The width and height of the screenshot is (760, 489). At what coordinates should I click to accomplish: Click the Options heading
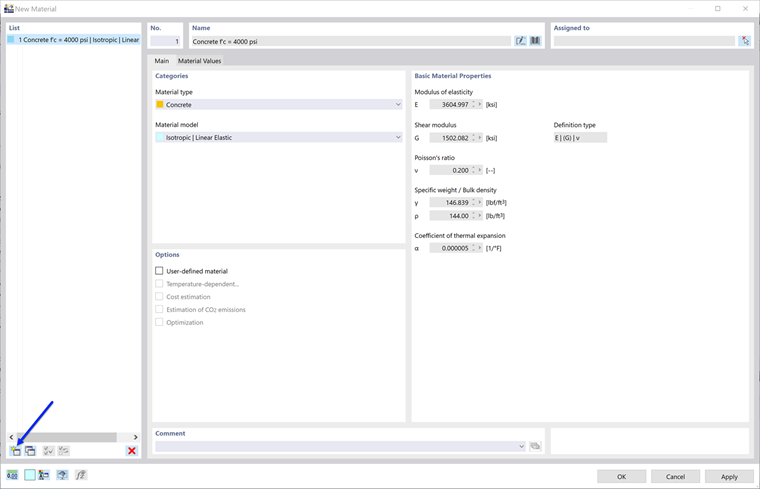click(167, 255)
